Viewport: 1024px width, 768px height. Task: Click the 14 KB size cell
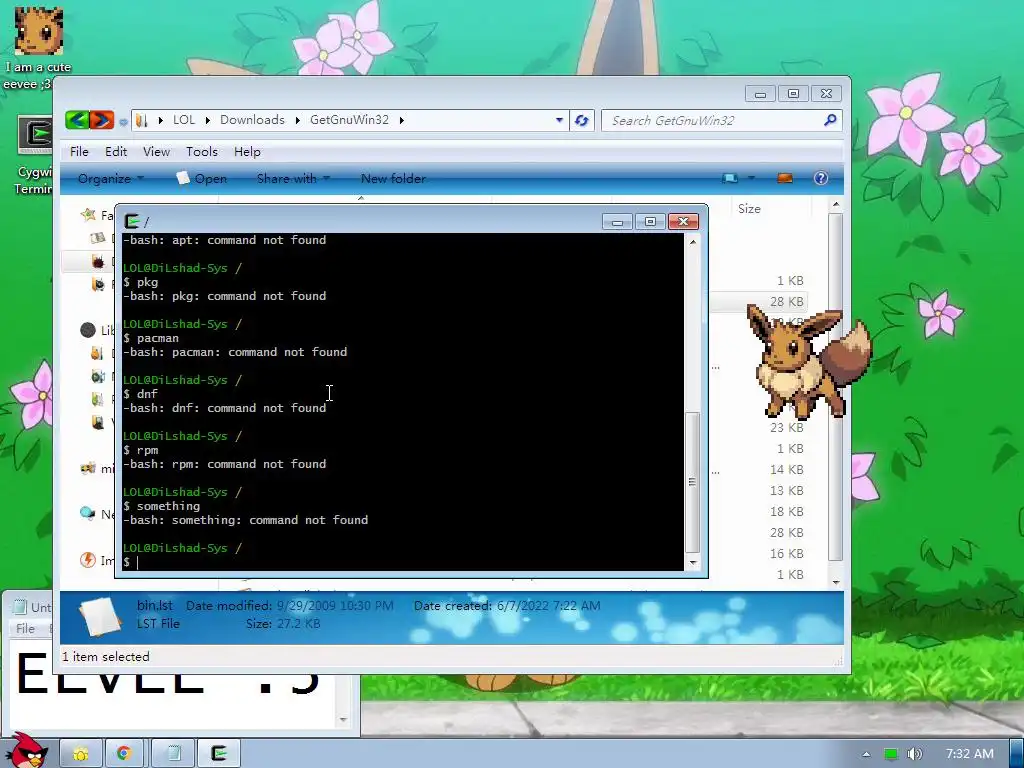[786, 470]
